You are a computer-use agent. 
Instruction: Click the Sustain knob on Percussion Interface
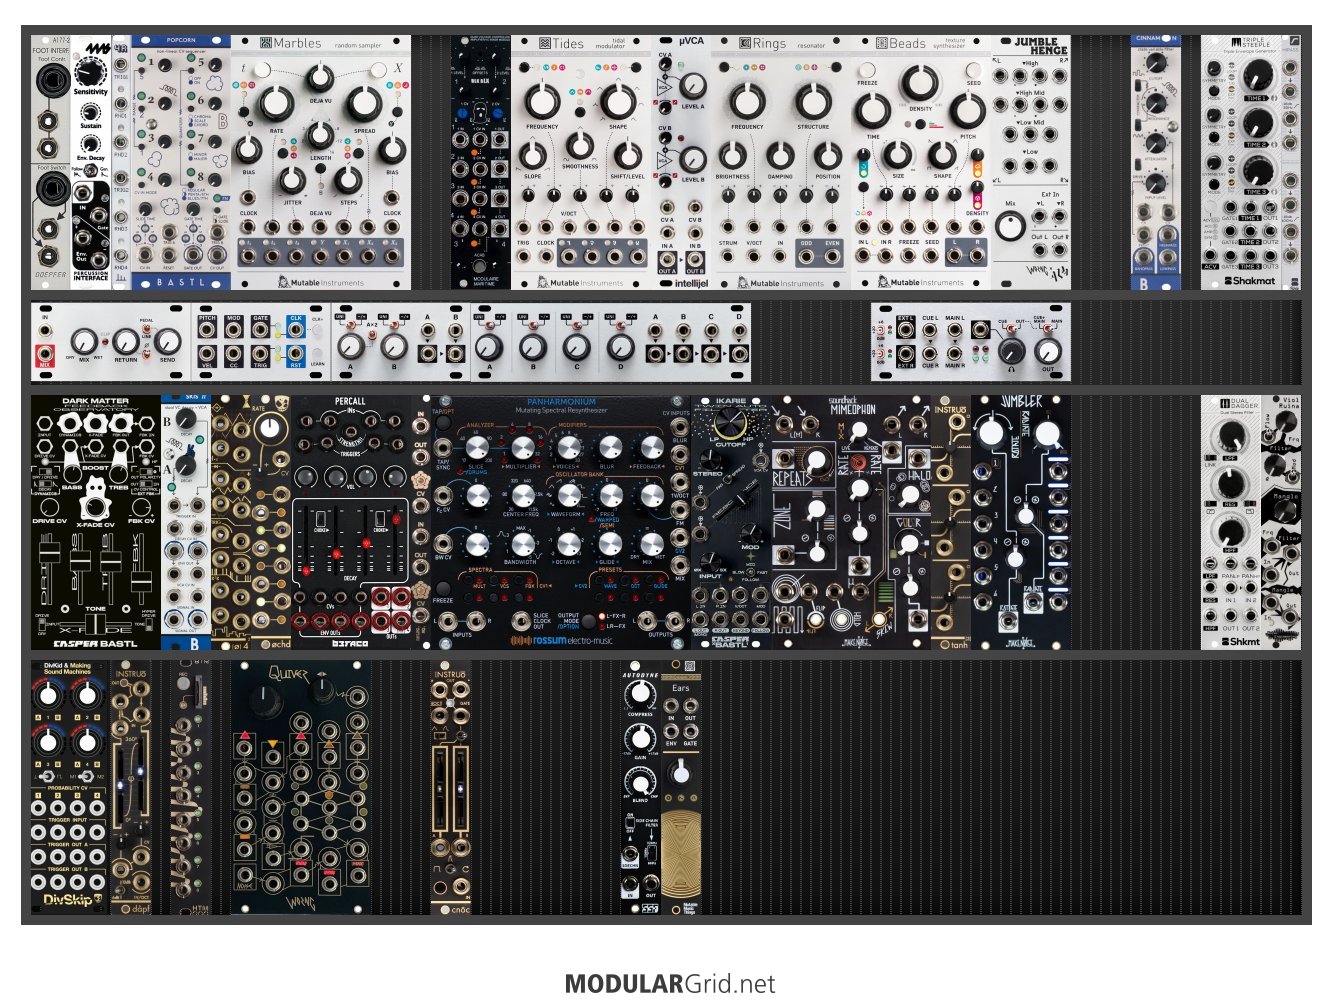90,111
